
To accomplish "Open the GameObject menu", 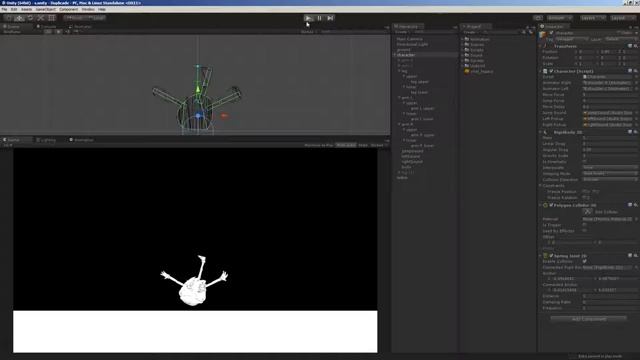I will (45, 9).
